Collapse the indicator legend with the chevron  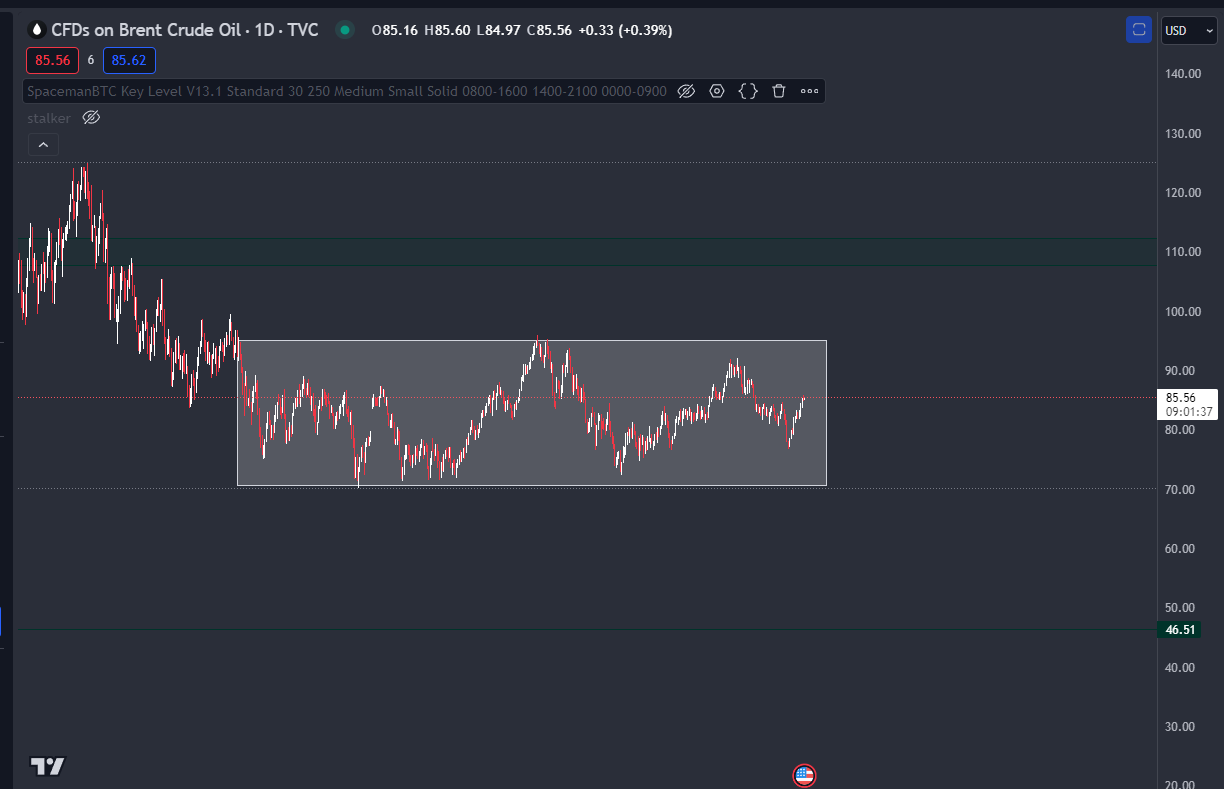pos(43,145)
